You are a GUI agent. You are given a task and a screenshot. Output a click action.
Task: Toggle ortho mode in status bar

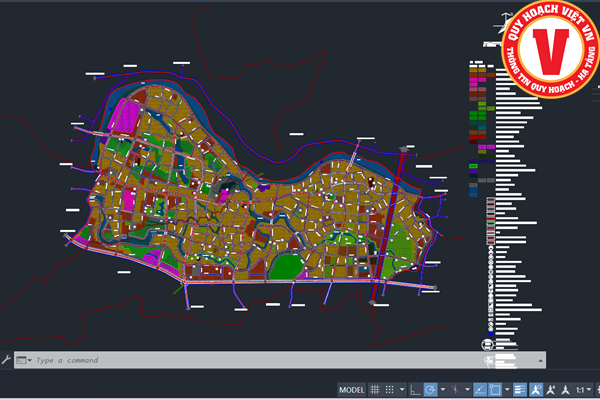tap(414, 390)
